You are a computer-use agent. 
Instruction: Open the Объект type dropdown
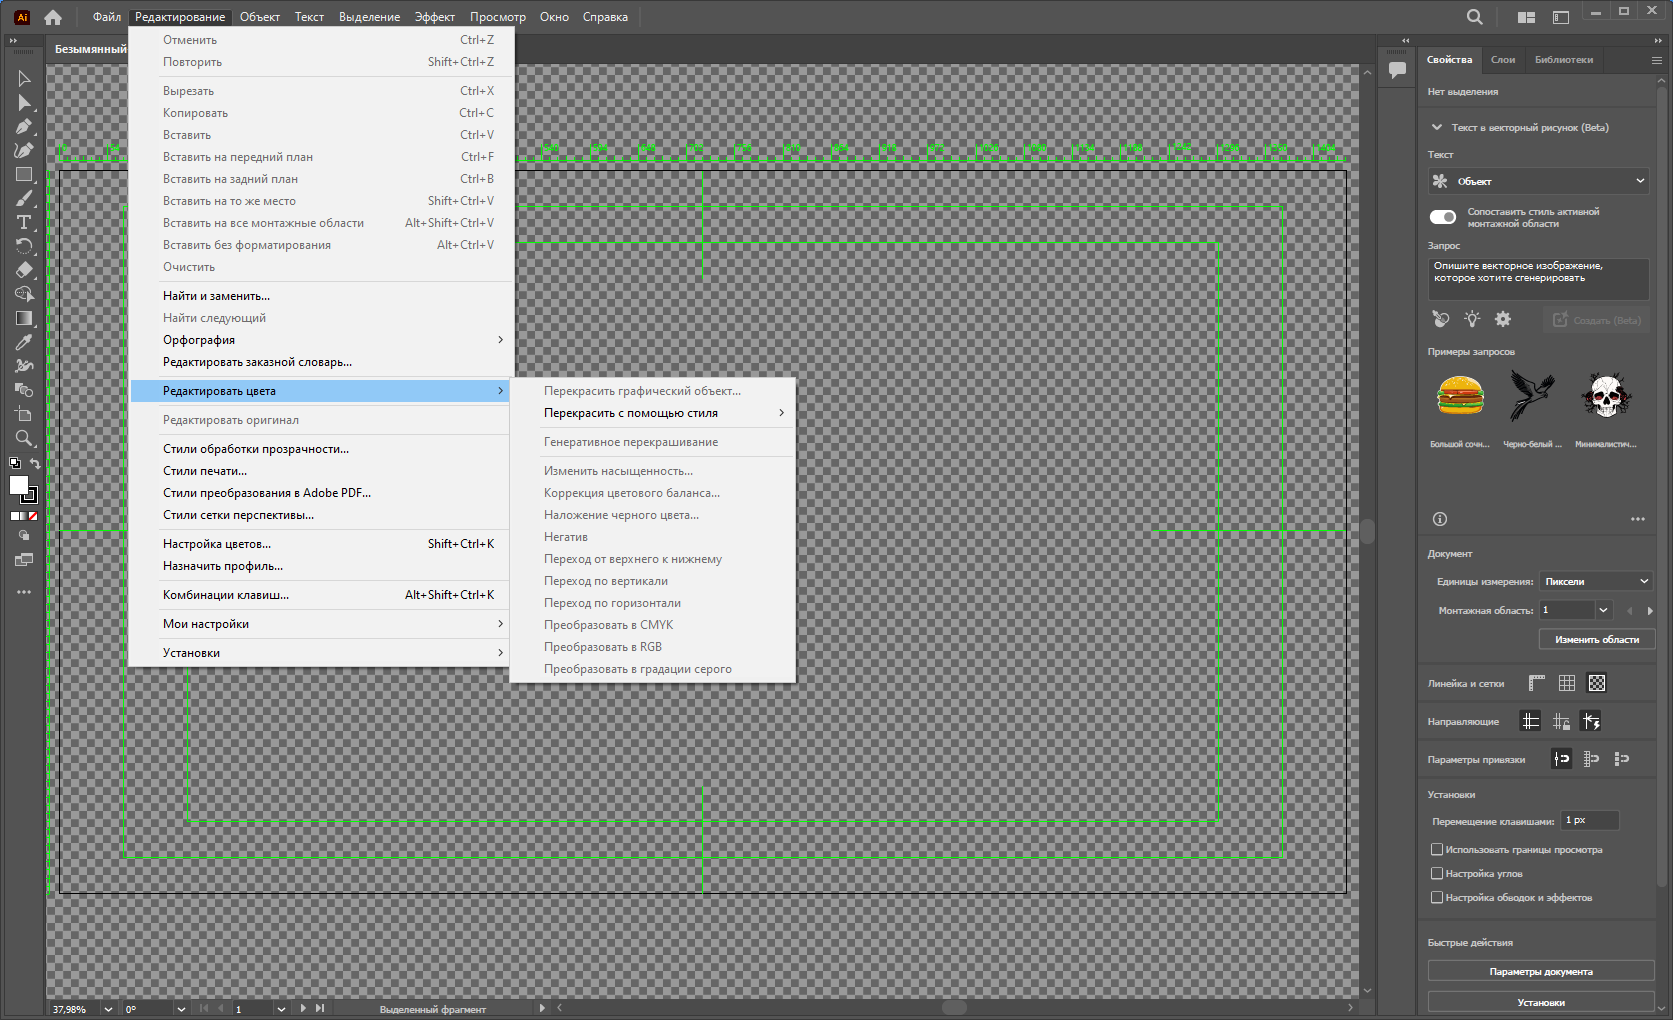[x=1538, y=181]
